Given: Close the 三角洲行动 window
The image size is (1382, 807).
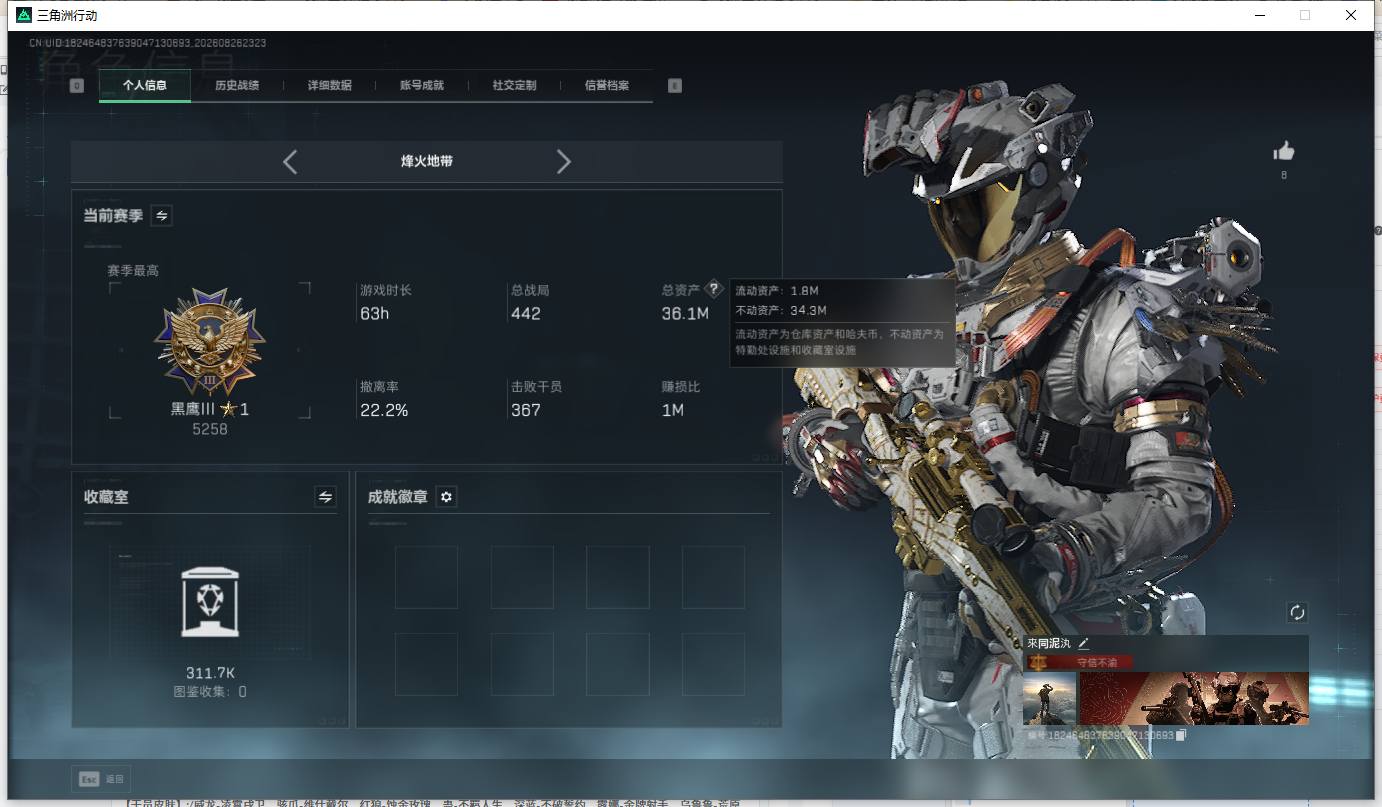Looking at the screenshot, I should (1351, 15).
